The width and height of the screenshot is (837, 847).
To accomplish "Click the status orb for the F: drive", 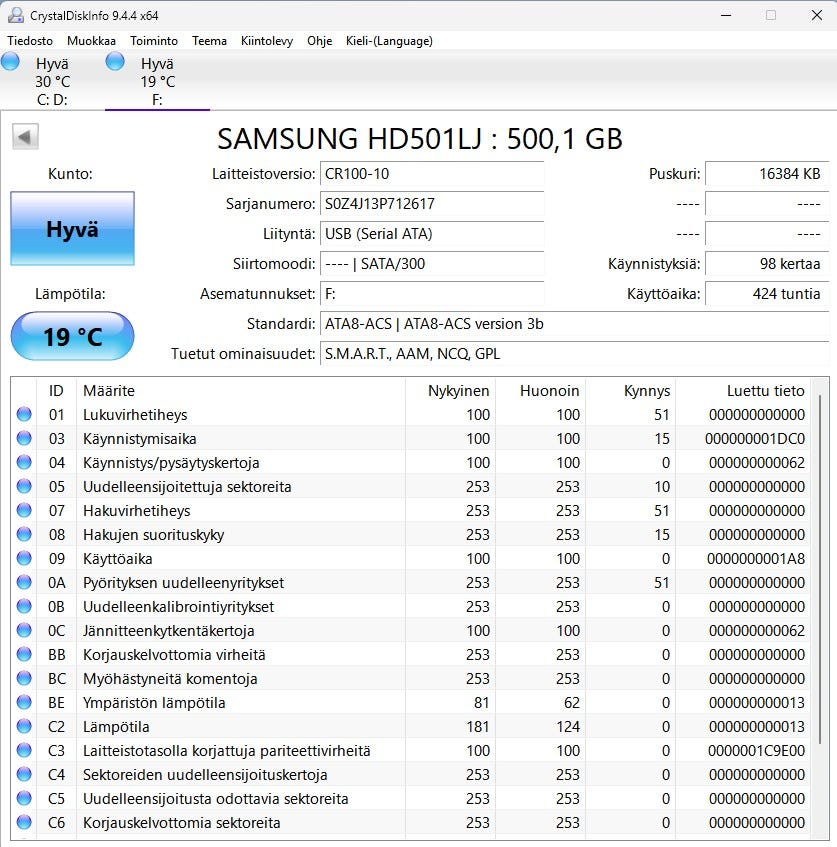I will click(115, 63).
